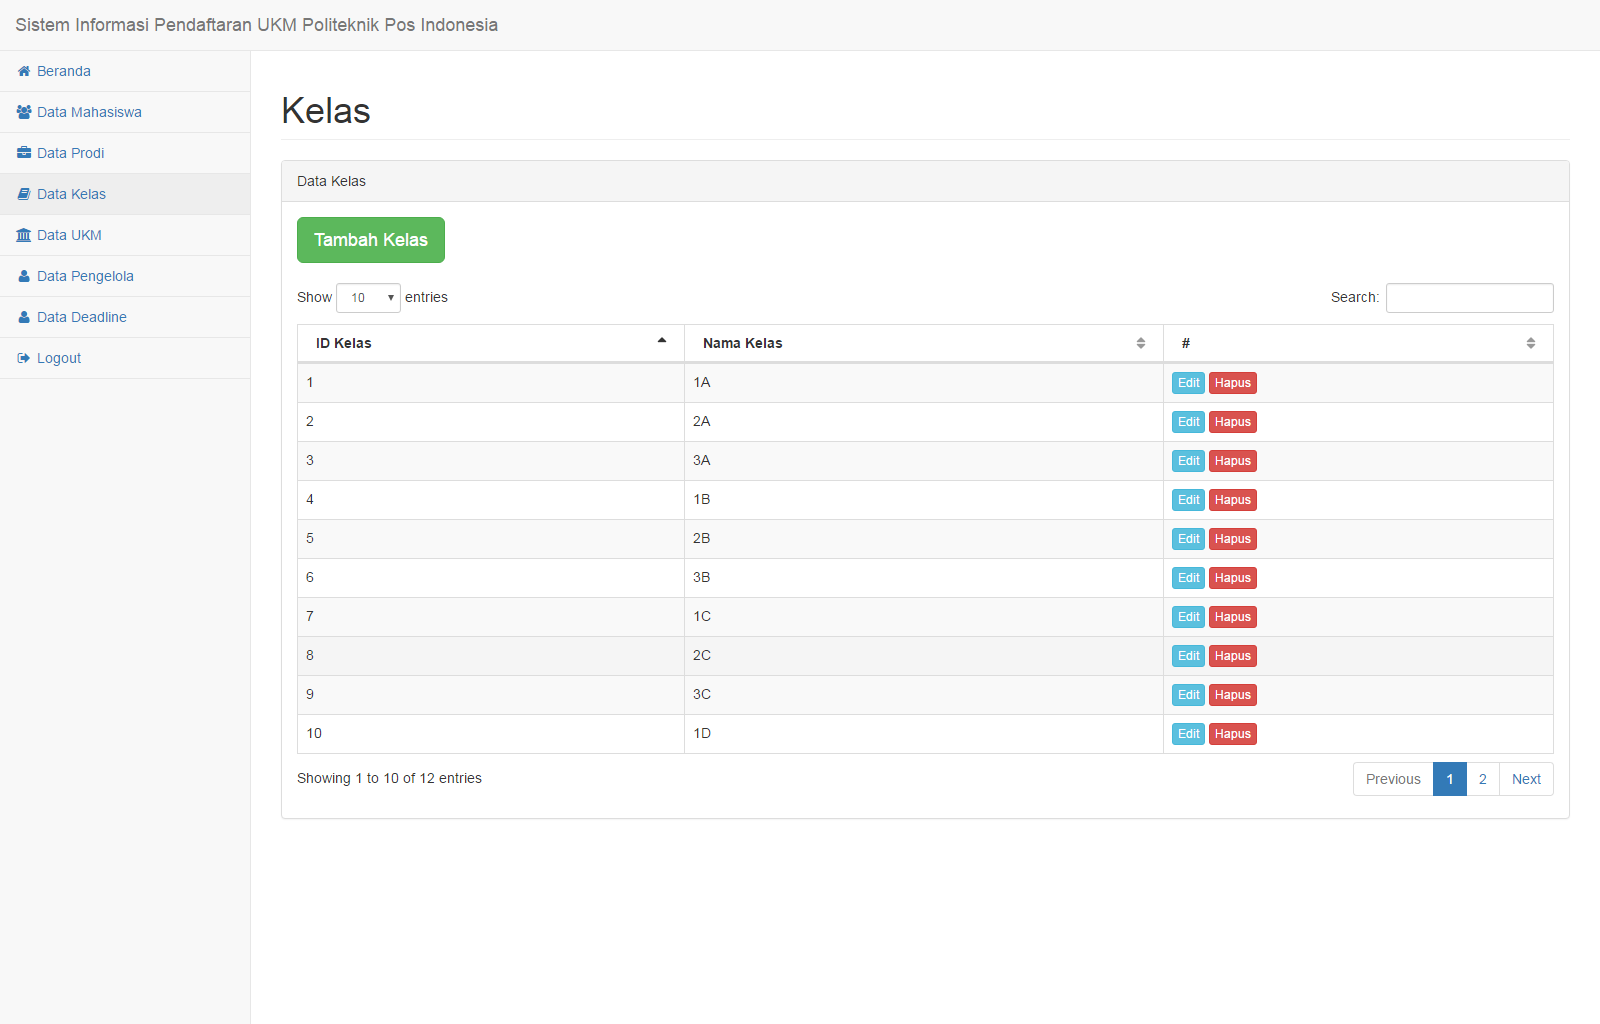Click the sign-out icon next to Logout
Viewport: 1600px width, 1024px height.
(24, 358)
